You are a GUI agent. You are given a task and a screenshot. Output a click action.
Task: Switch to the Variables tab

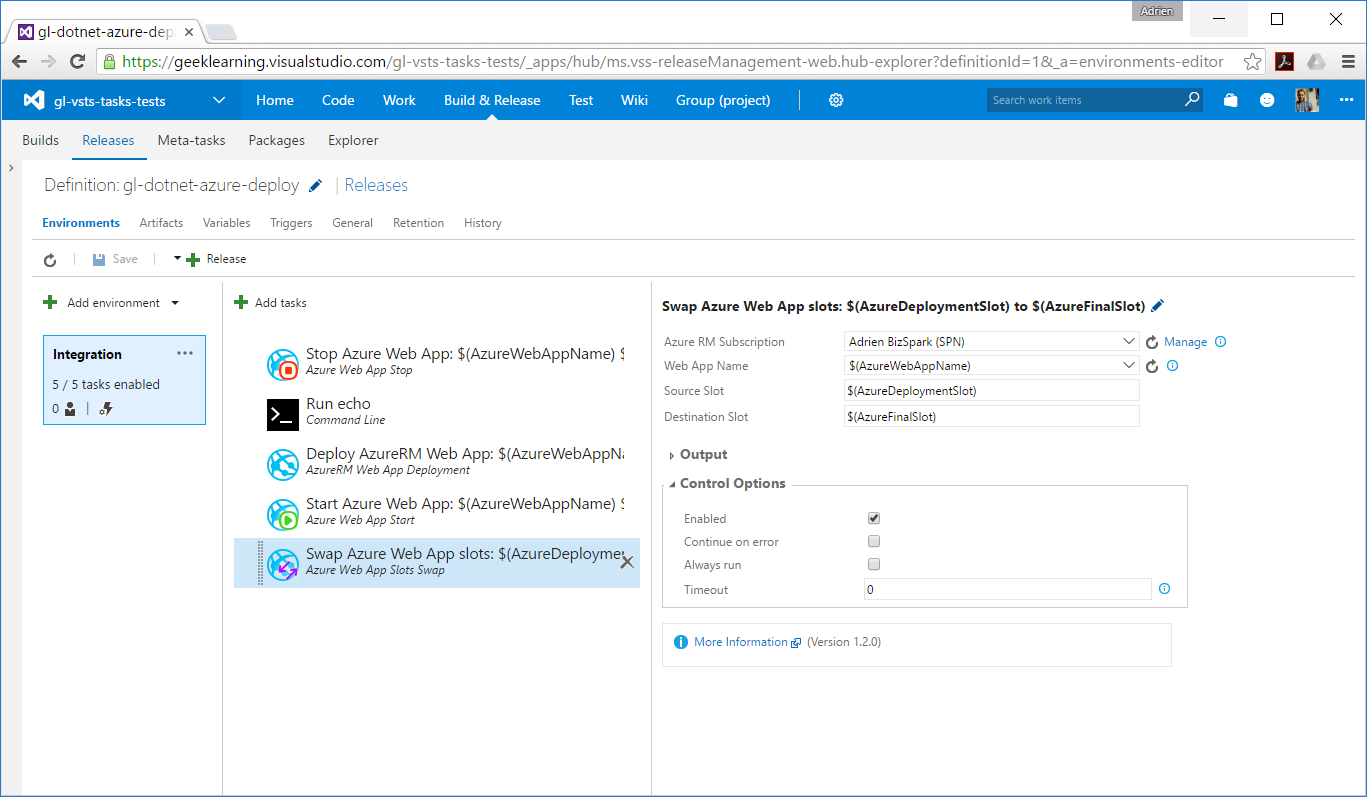(x=227, y=223)
